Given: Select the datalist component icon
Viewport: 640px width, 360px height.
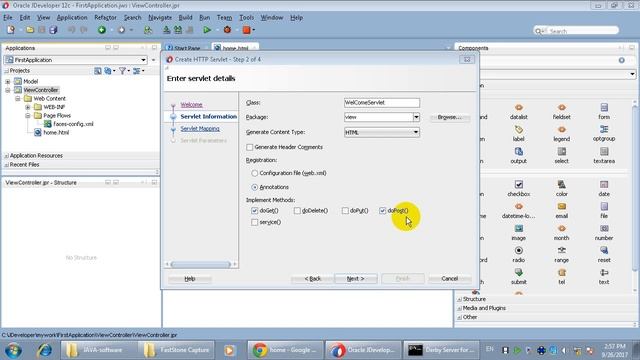Looking at the screenshot, I should coord(518,108).
